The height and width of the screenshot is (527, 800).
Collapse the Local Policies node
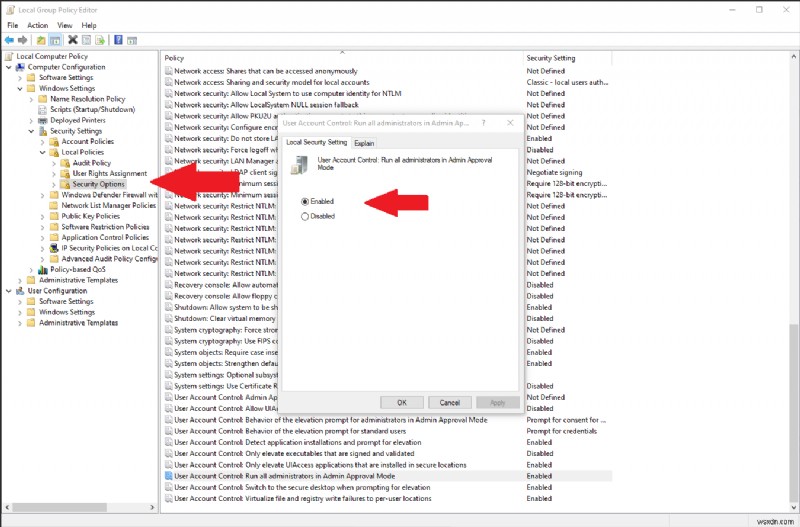[43, 152]
